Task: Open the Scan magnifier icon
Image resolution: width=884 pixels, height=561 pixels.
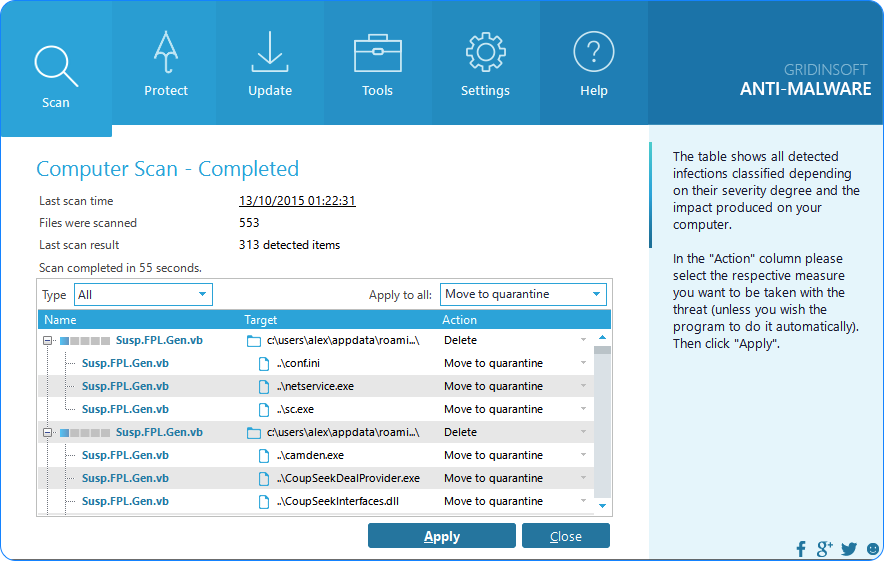Action: (x=56, y=64)
